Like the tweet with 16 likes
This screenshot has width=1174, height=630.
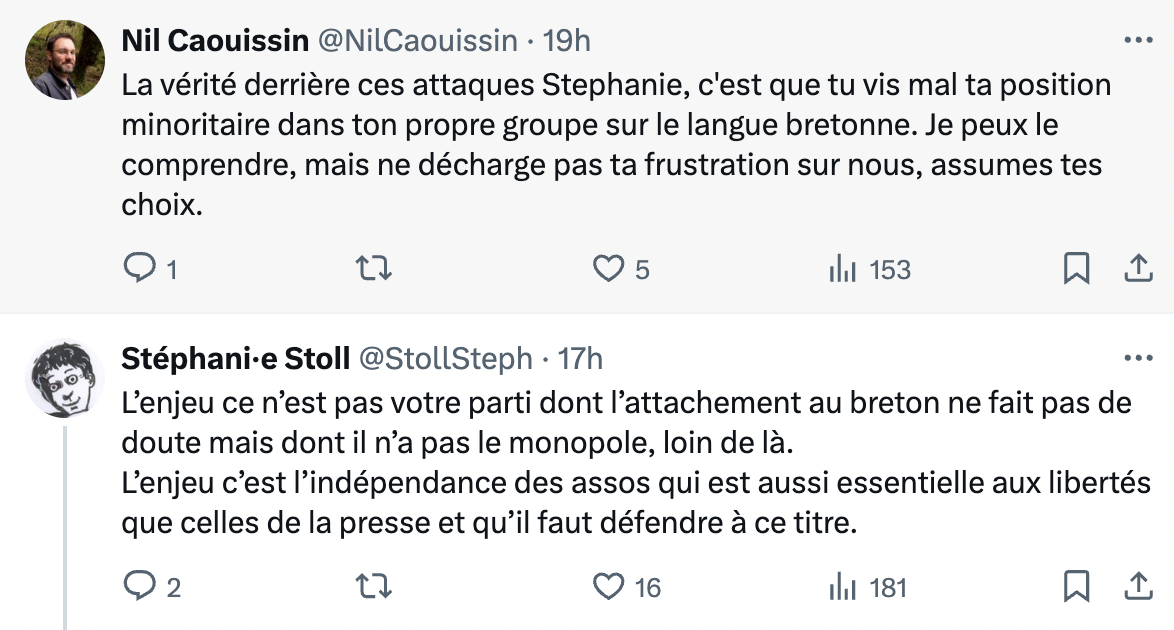[608, 586]
